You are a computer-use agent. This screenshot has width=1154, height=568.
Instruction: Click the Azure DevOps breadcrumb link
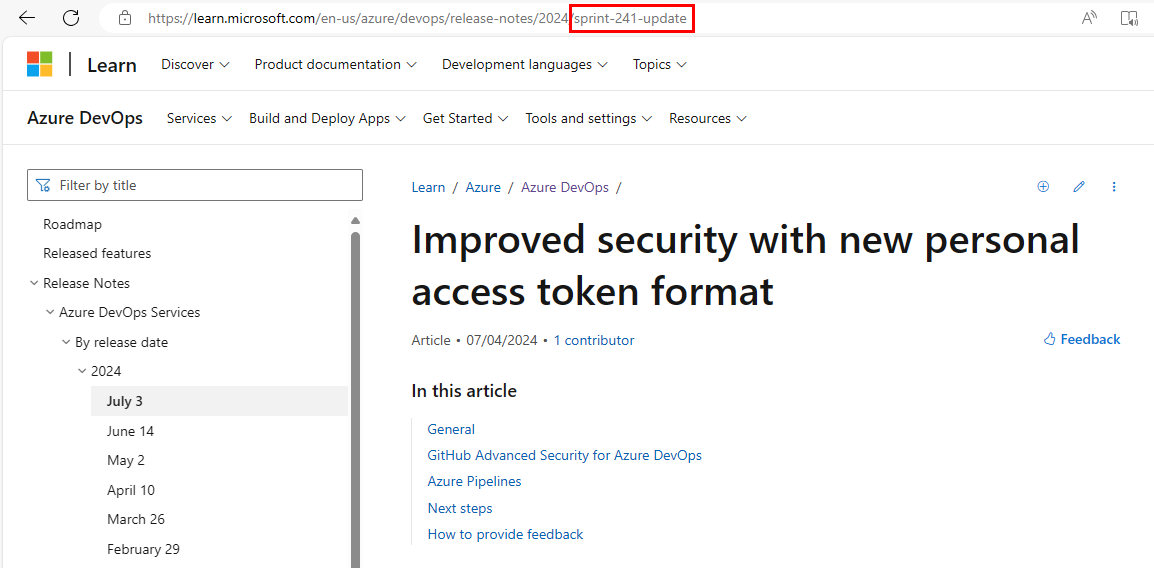(x=565, y=187)
